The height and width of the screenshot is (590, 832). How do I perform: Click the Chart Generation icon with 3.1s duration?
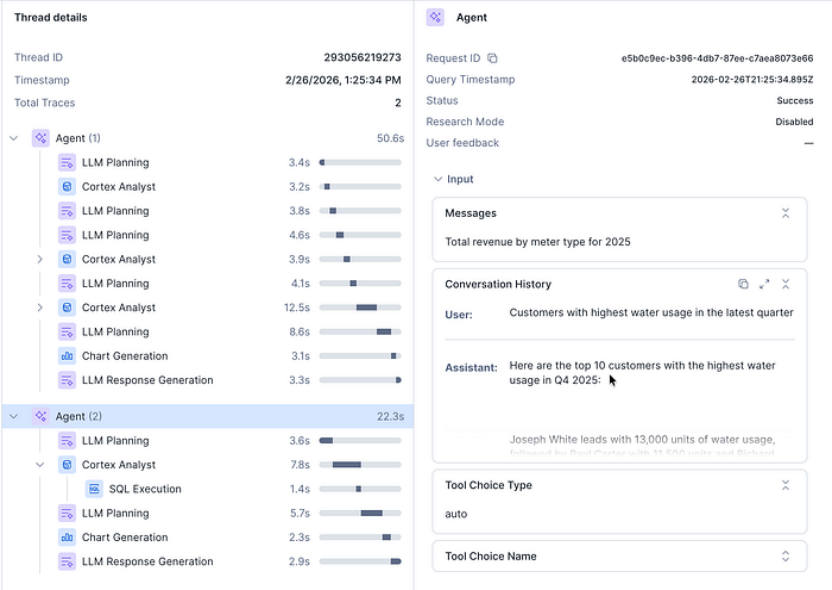pos(67,356)
